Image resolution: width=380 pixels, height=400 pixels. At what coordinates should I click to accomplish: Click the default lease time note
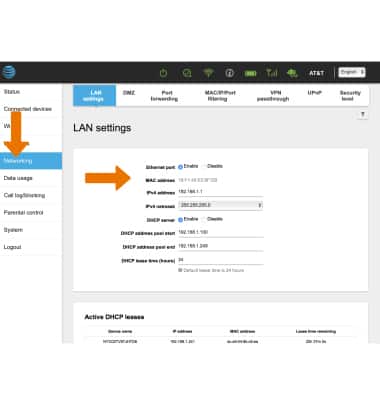coord(214,270)
